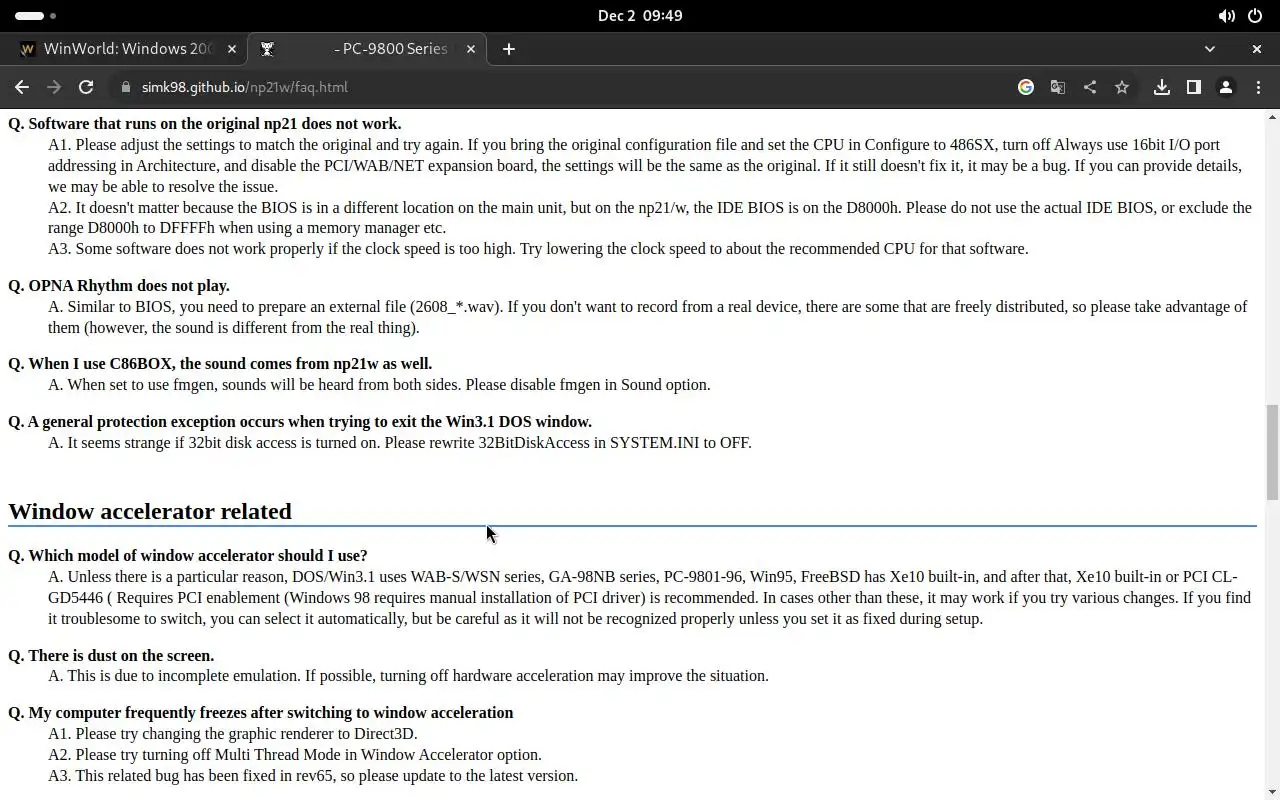Click the page vertical scrollbar thumb

tap(1272, 452)
